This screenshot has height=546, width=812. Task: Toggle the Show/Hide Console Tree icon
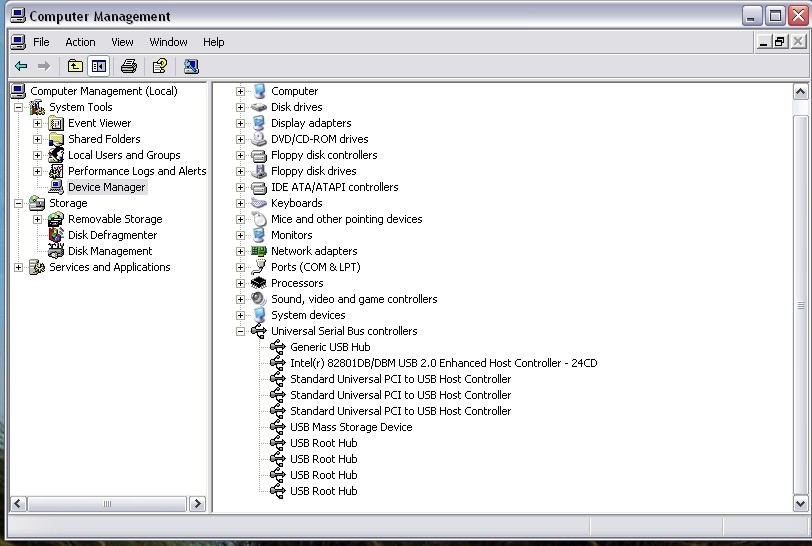click(98, 66)
